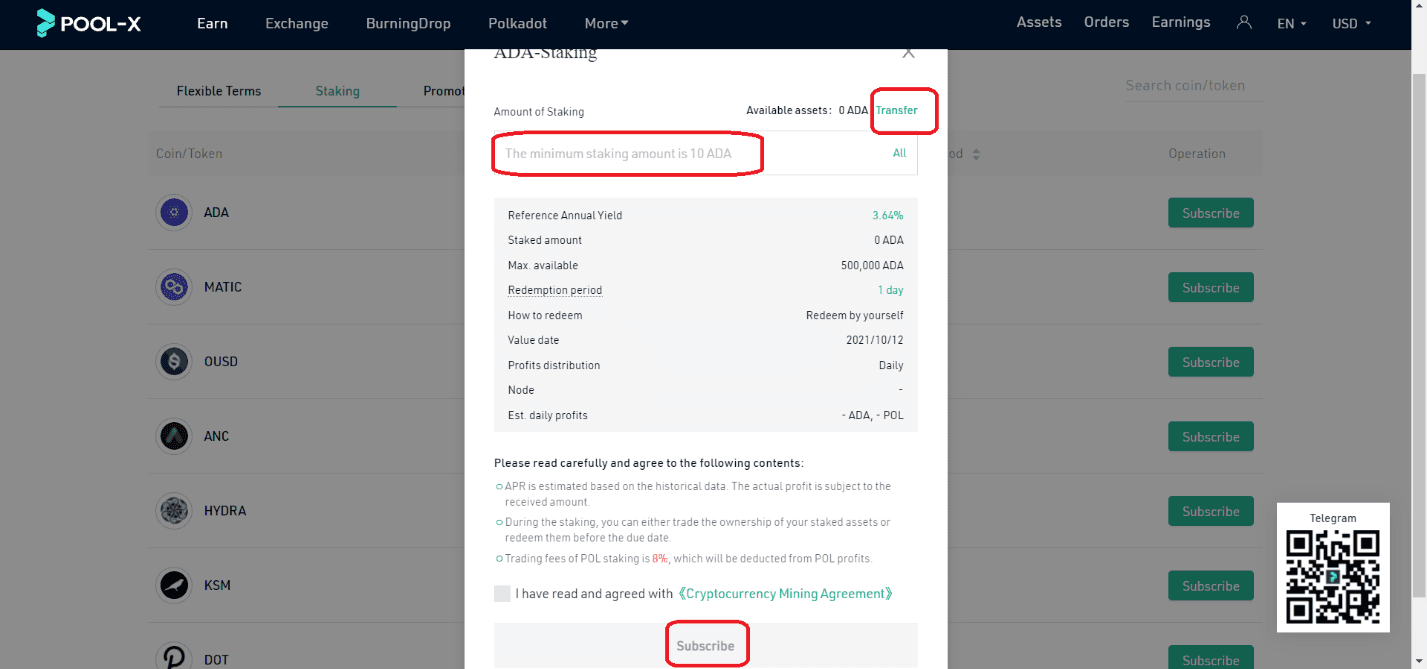Click the MATIC coin name
Image resolution: width=1427 pixels, height=669 pixels.
pyautogui.click(x=223, y=287)
